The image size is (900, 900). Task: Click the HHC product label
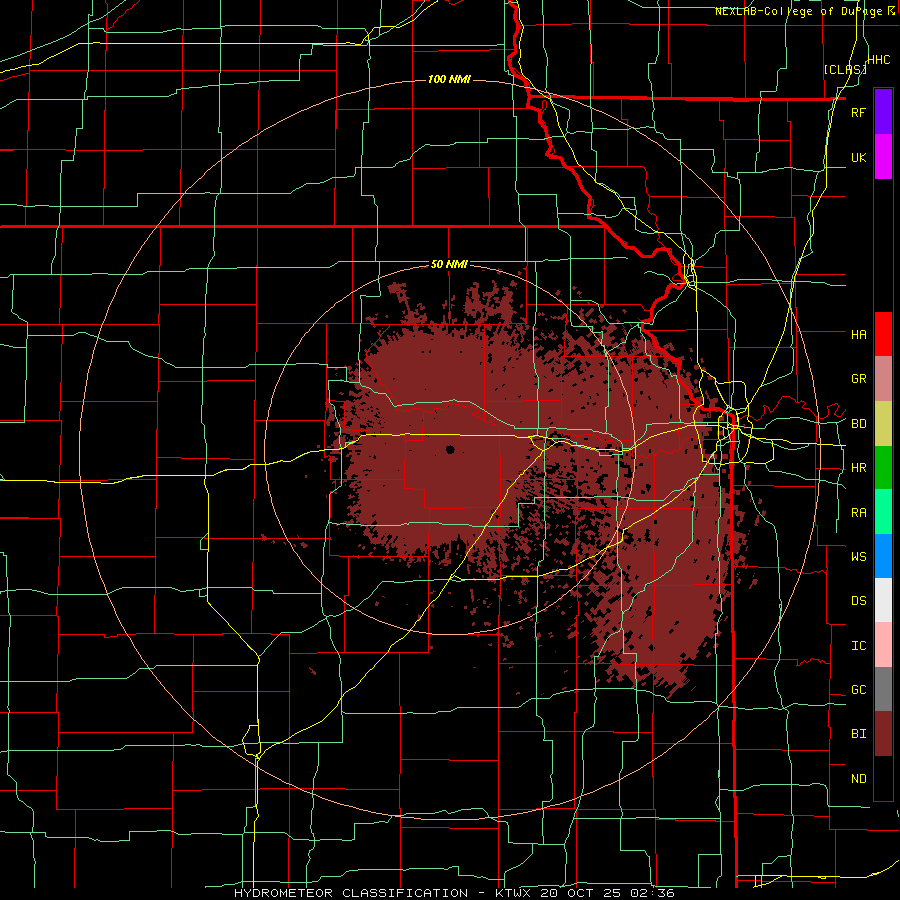(879, 60)
